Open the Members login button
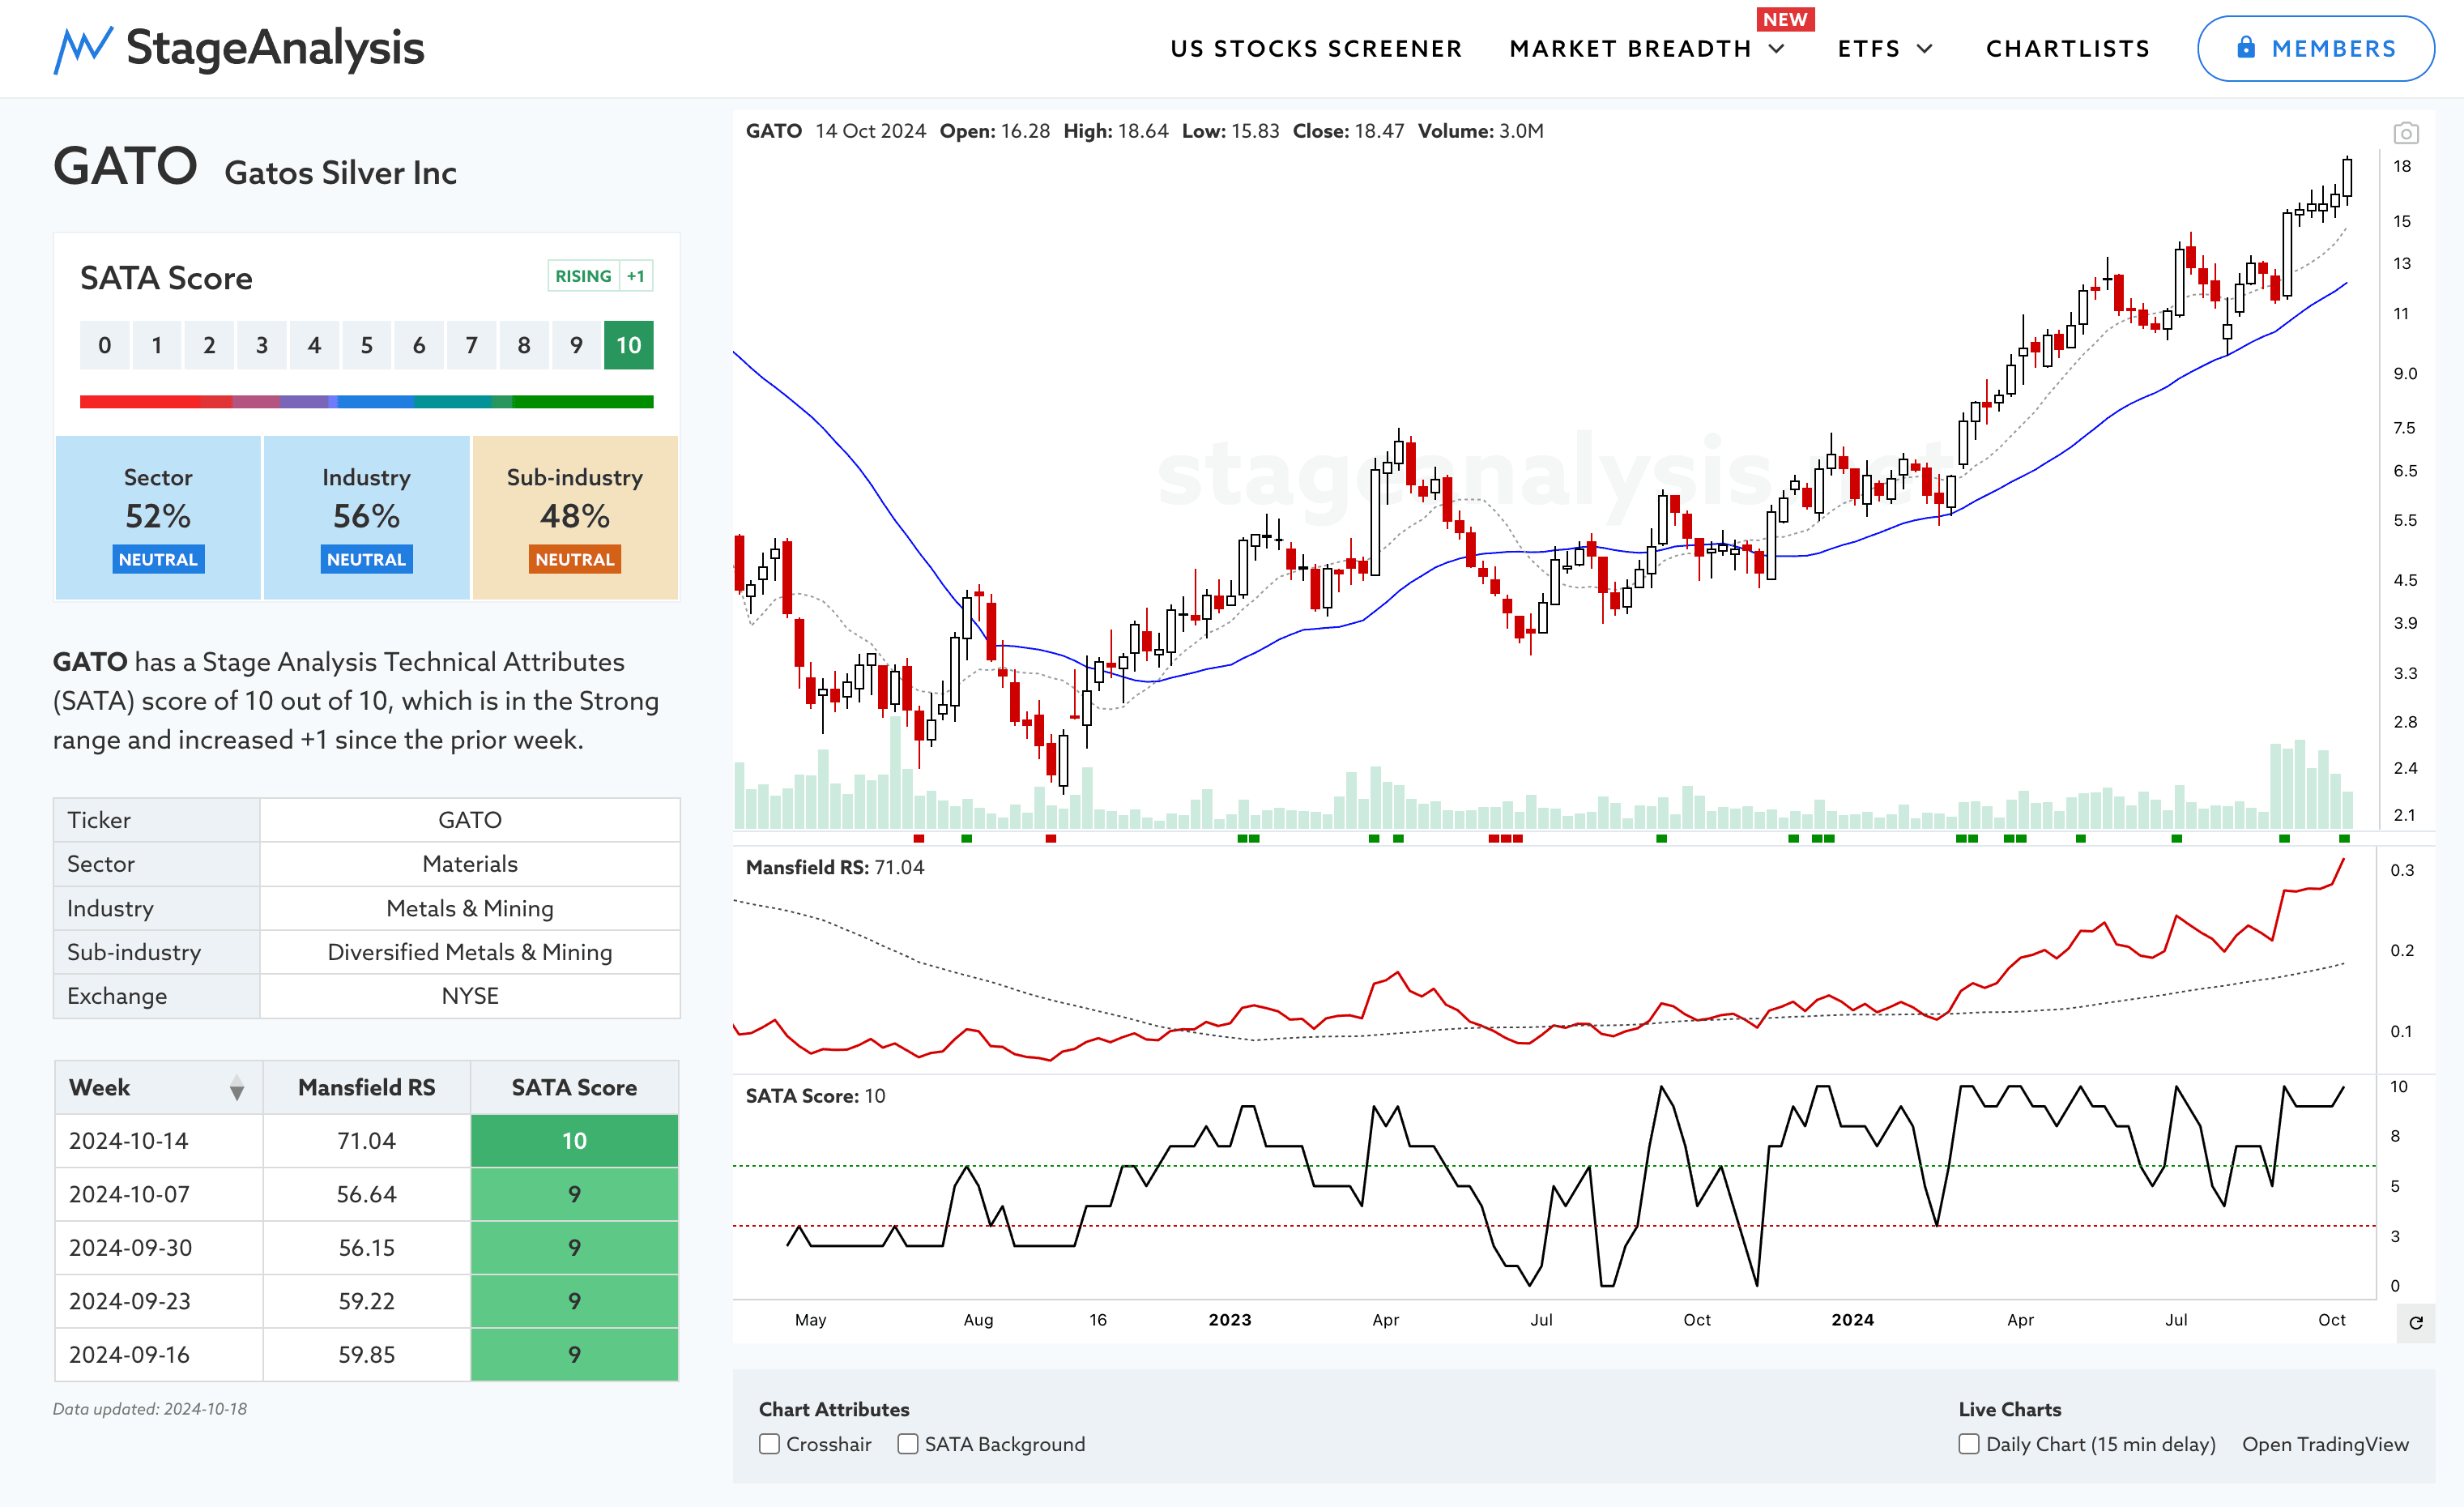This screenshot has width=2464, height=1507. click(x=2315, y=48)
